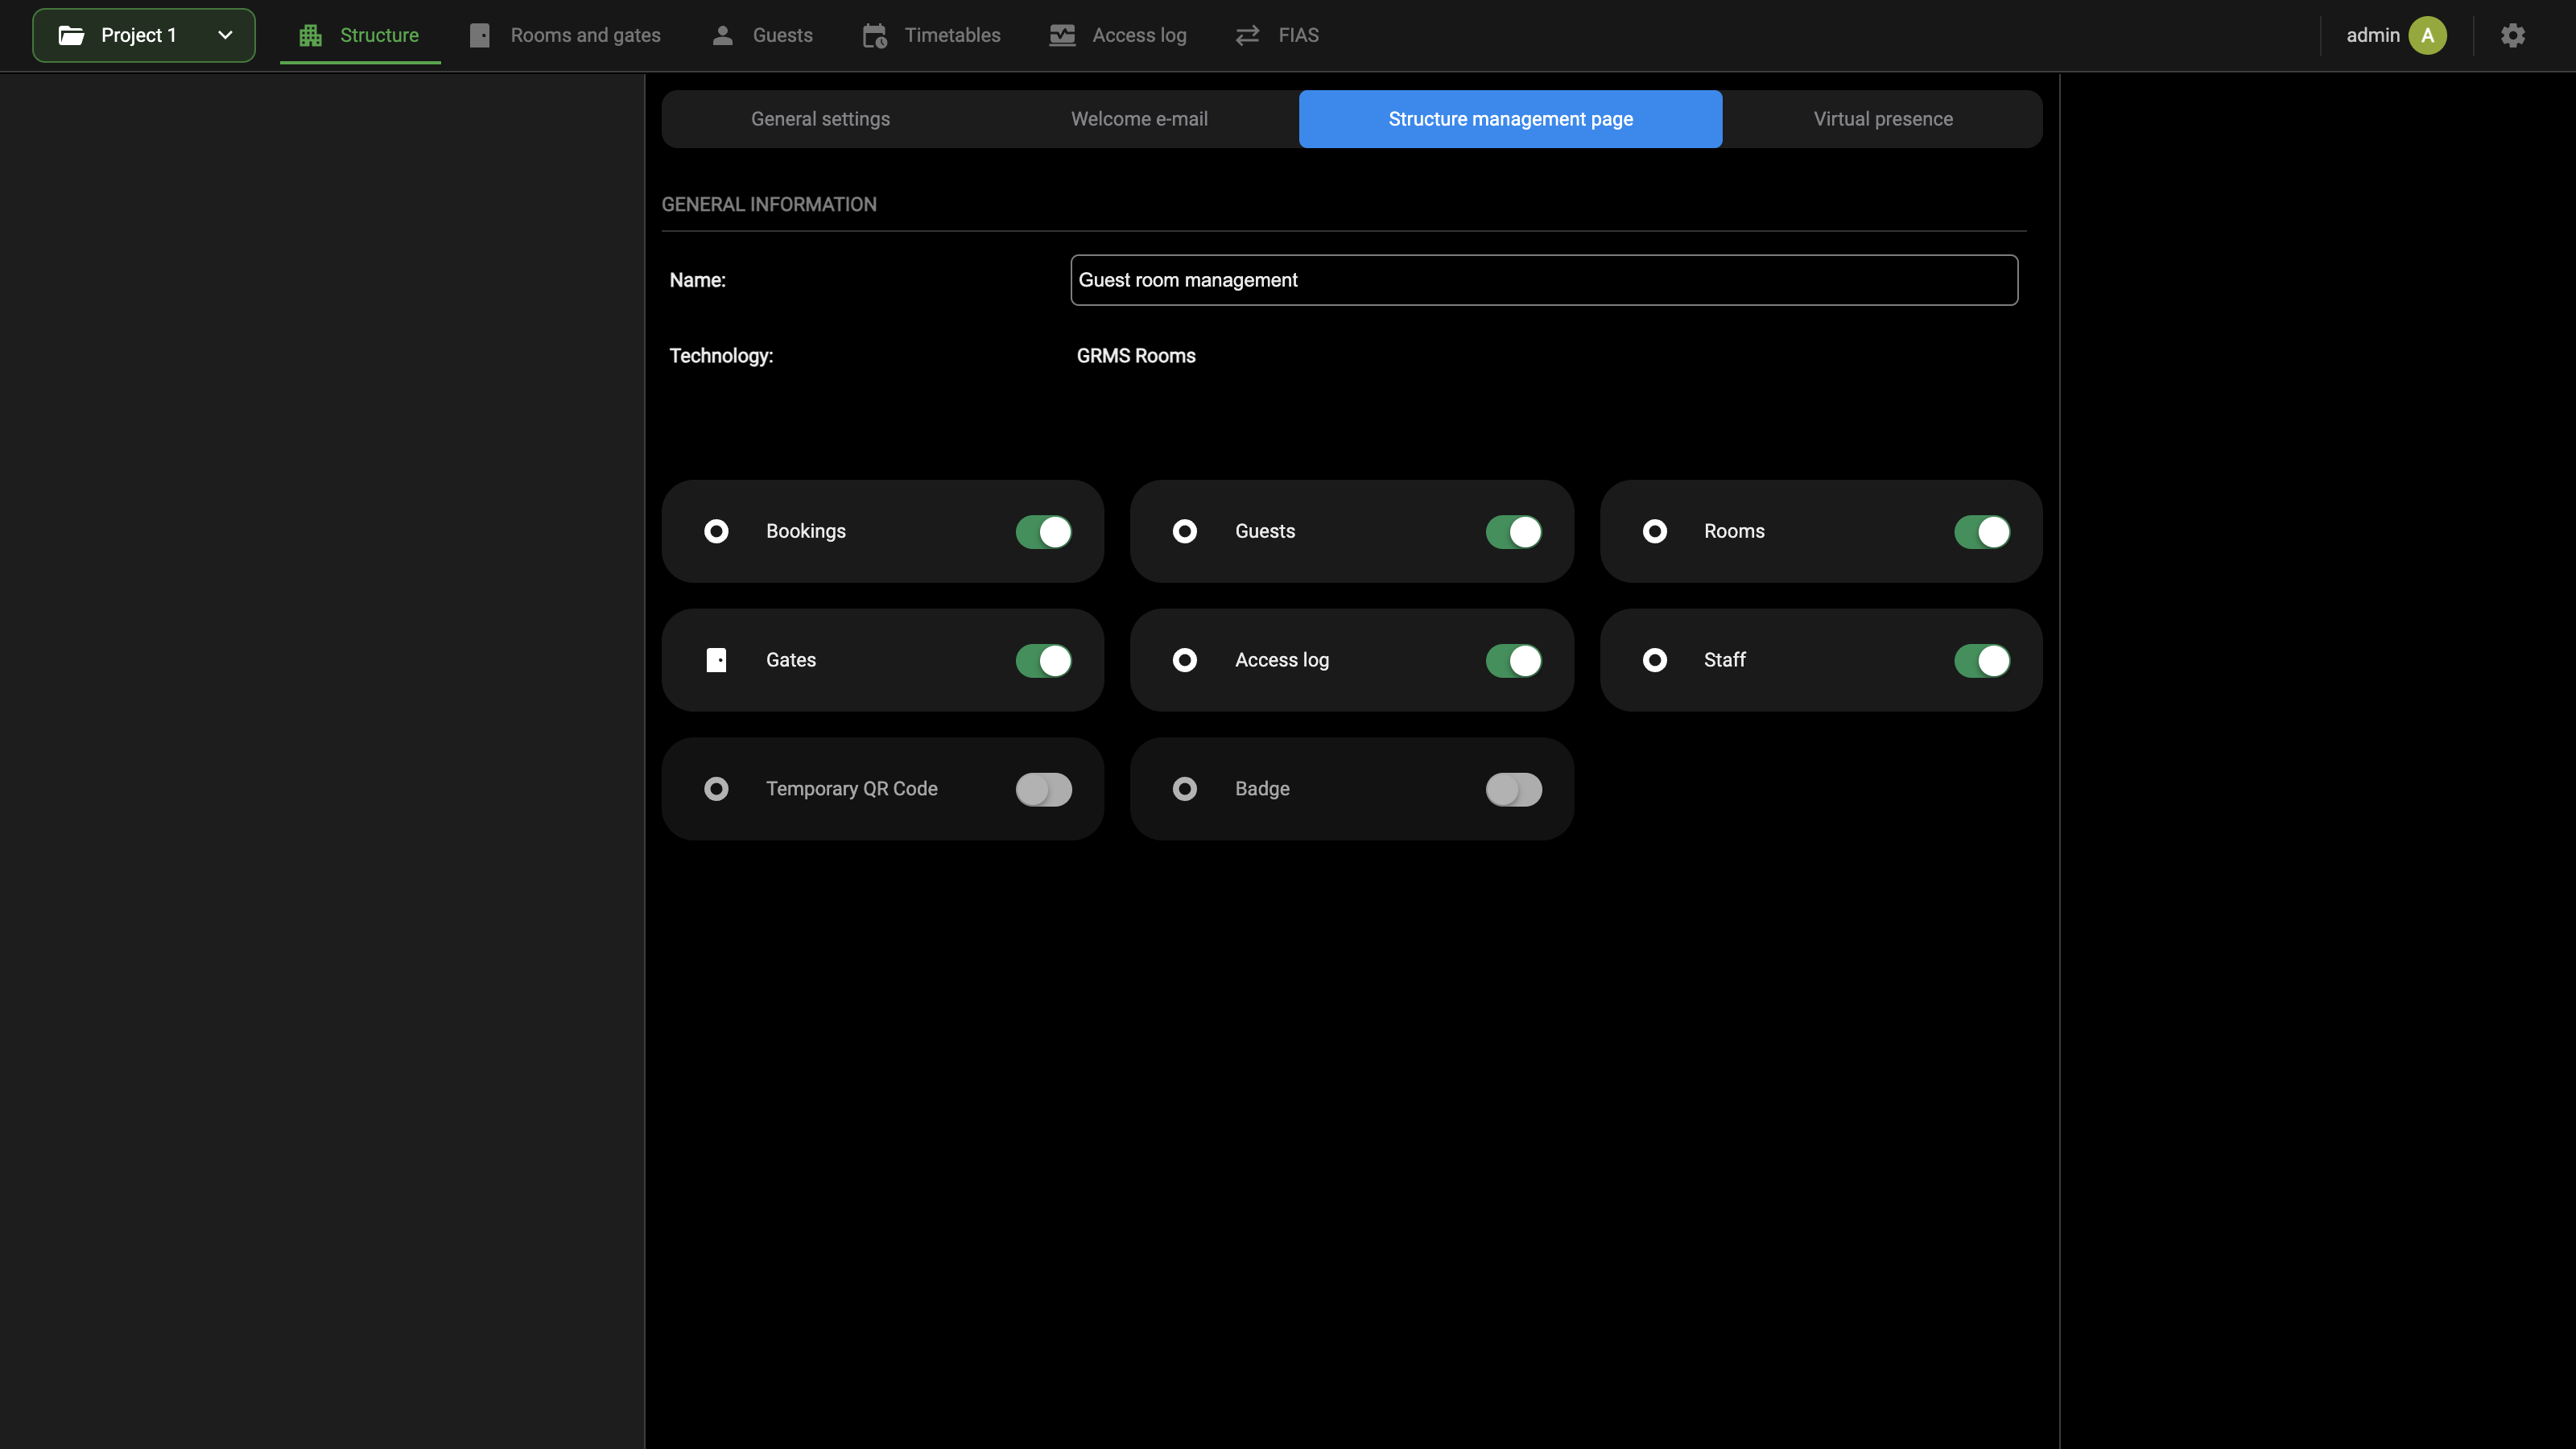Click into the Name input field
This screenshot has width=2576, height=1449.
[1544, 280]
